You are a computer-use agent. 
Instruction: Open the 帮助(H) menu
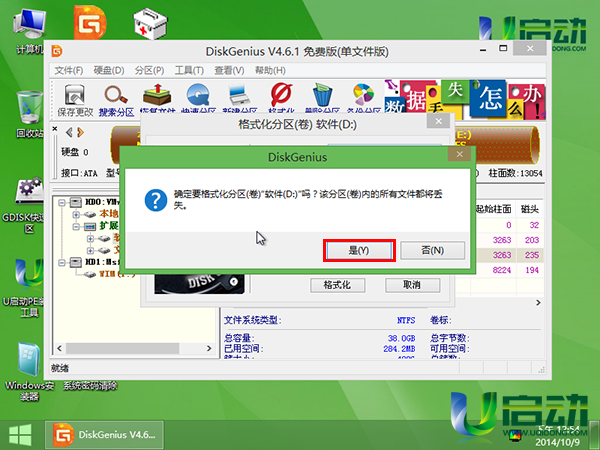(x=270, y=70)
